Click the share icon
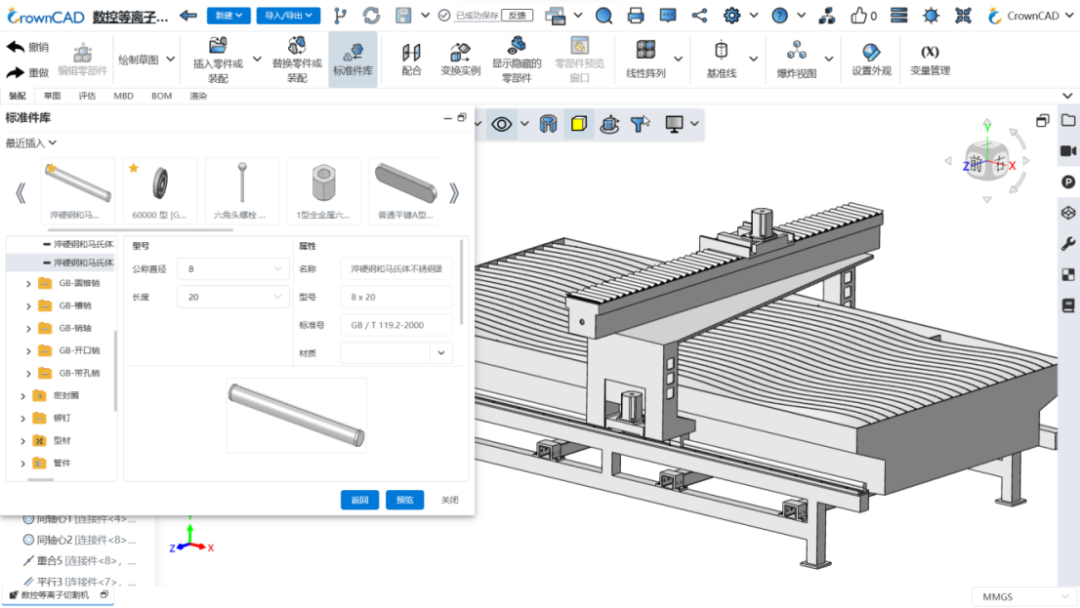 pos(699,15)
